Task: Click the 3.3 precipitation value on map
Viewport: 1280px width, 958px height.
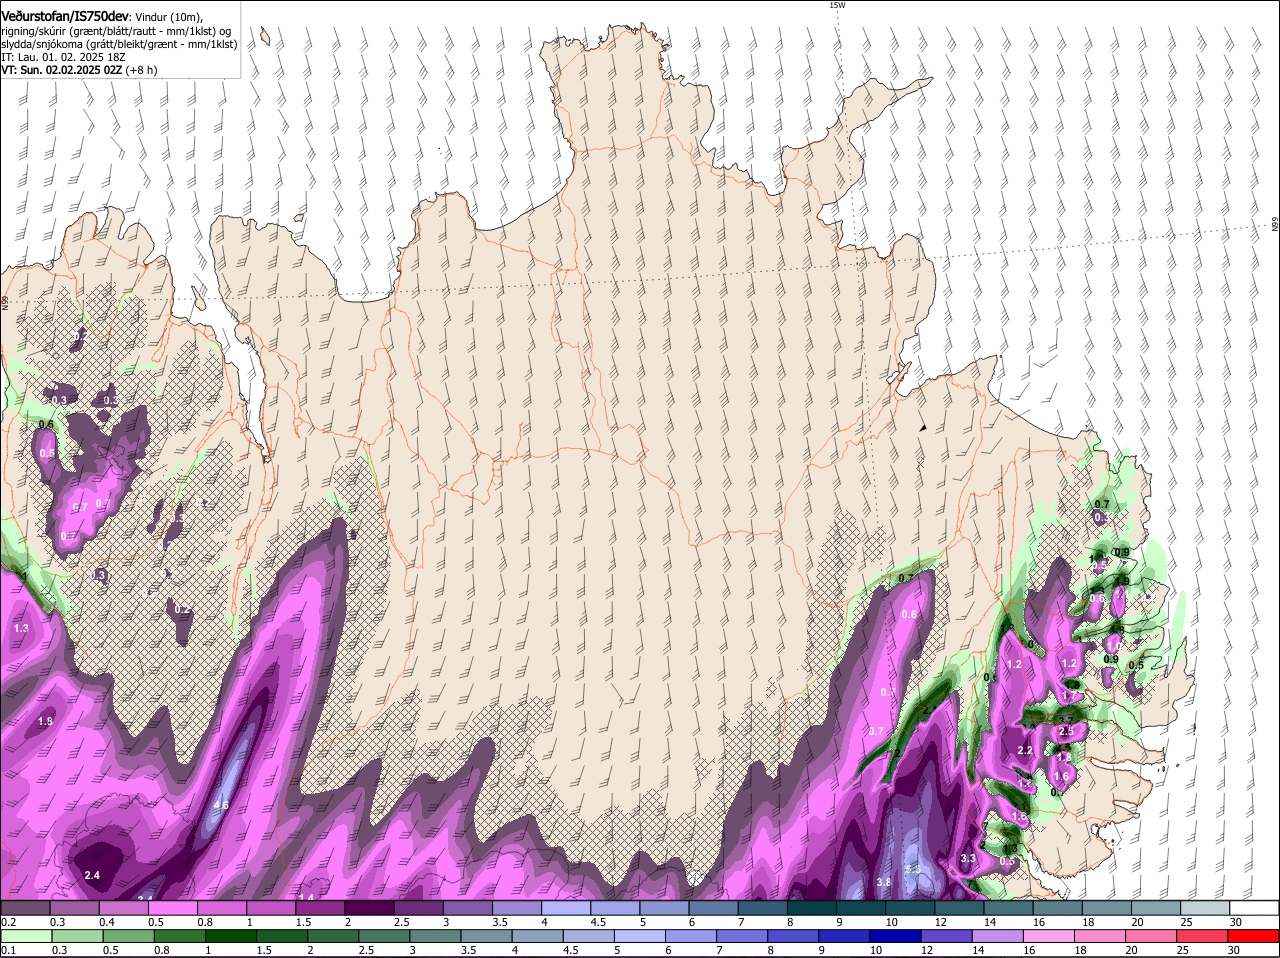Action: click(x=968, y=858)
